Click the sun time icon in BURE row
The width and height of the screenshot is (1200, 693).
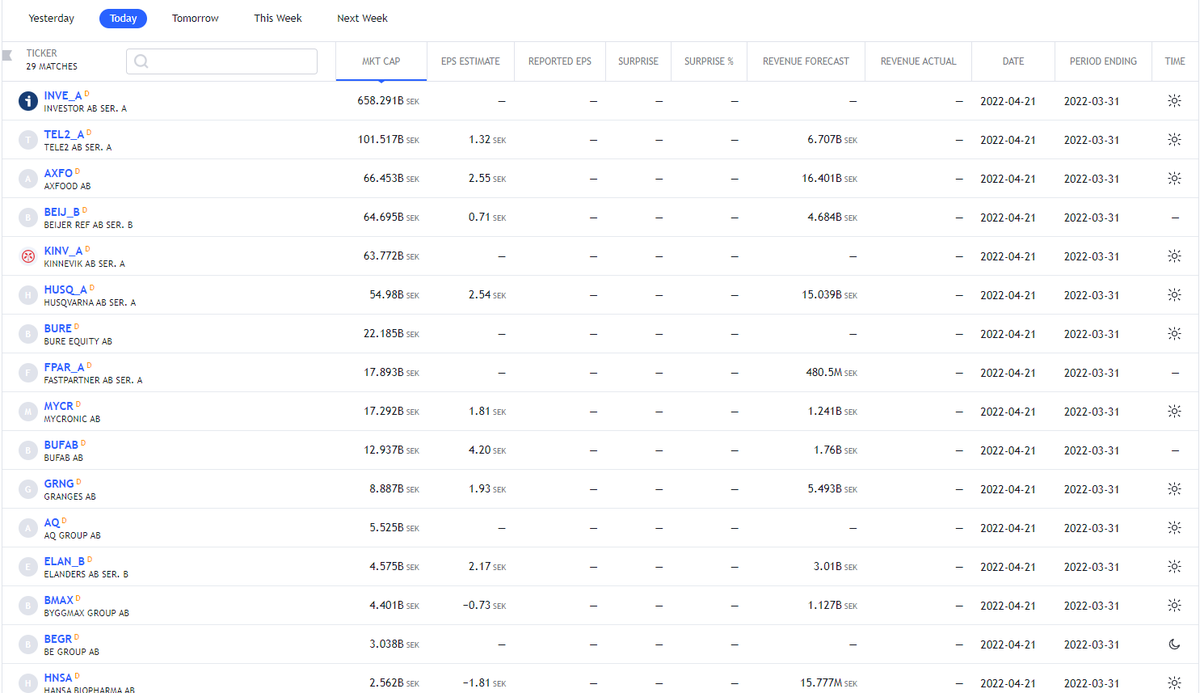click(1175, 334)
